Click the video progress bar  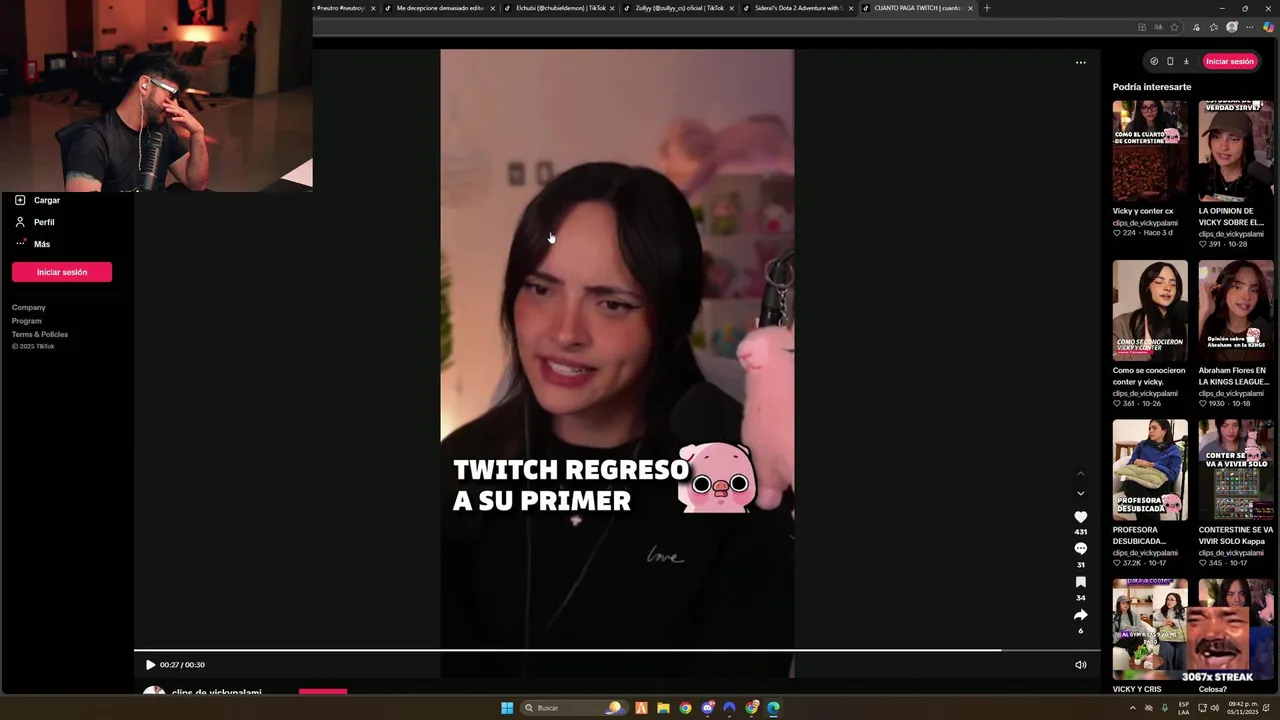click(617, 650)
